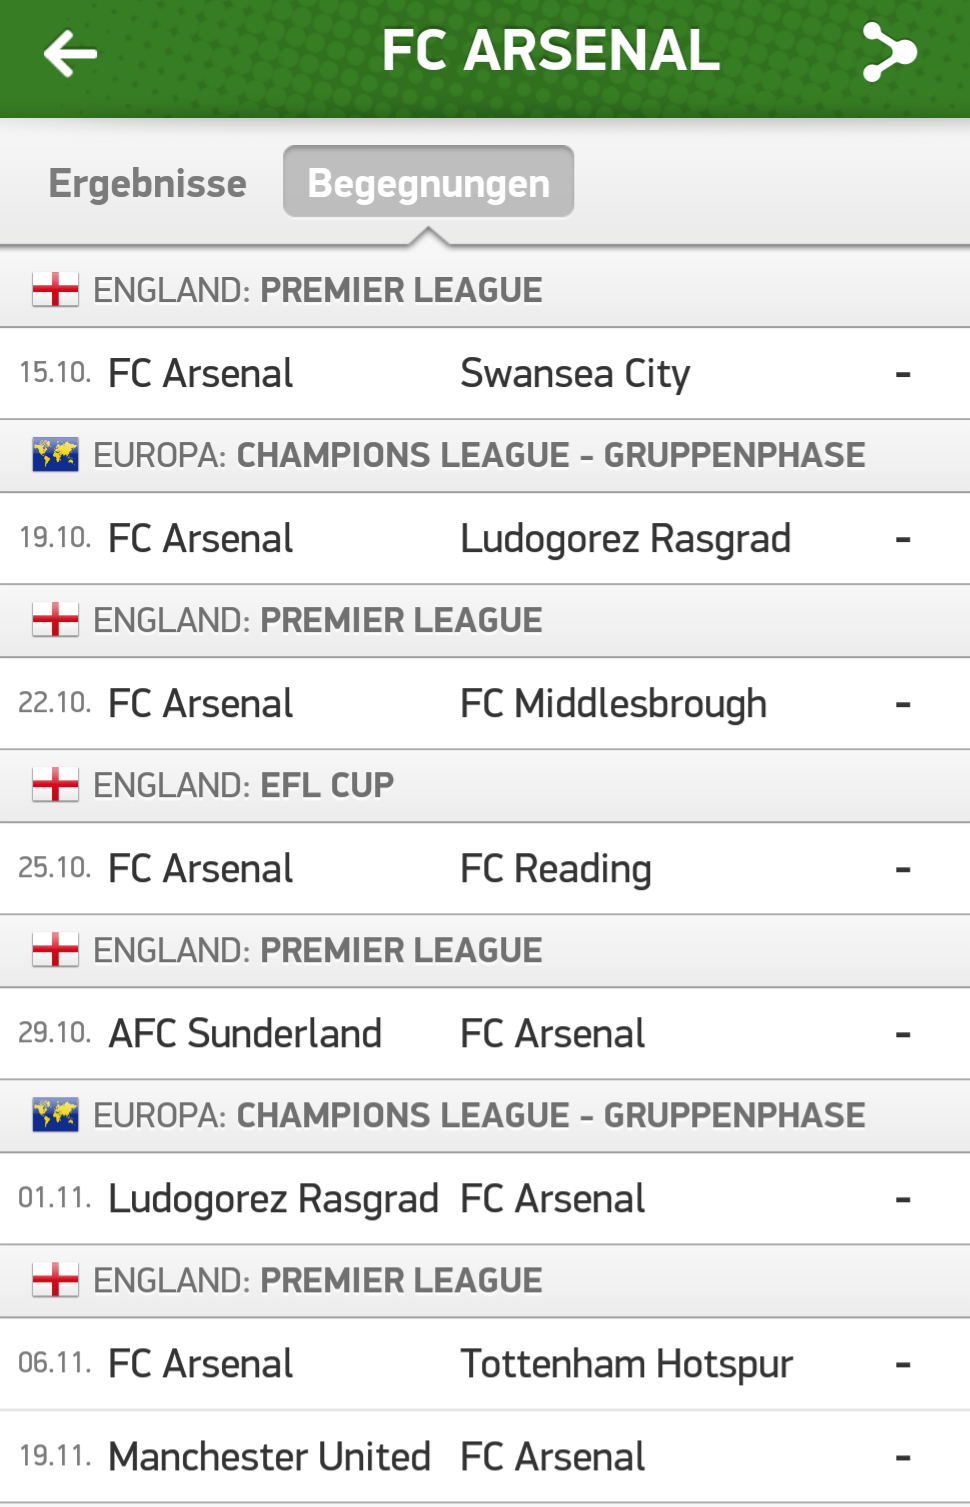This screenshot has height=1507, width=970.
Task: Click England flag above Tottenham Hotspur match
Action: coord(55,1280)
